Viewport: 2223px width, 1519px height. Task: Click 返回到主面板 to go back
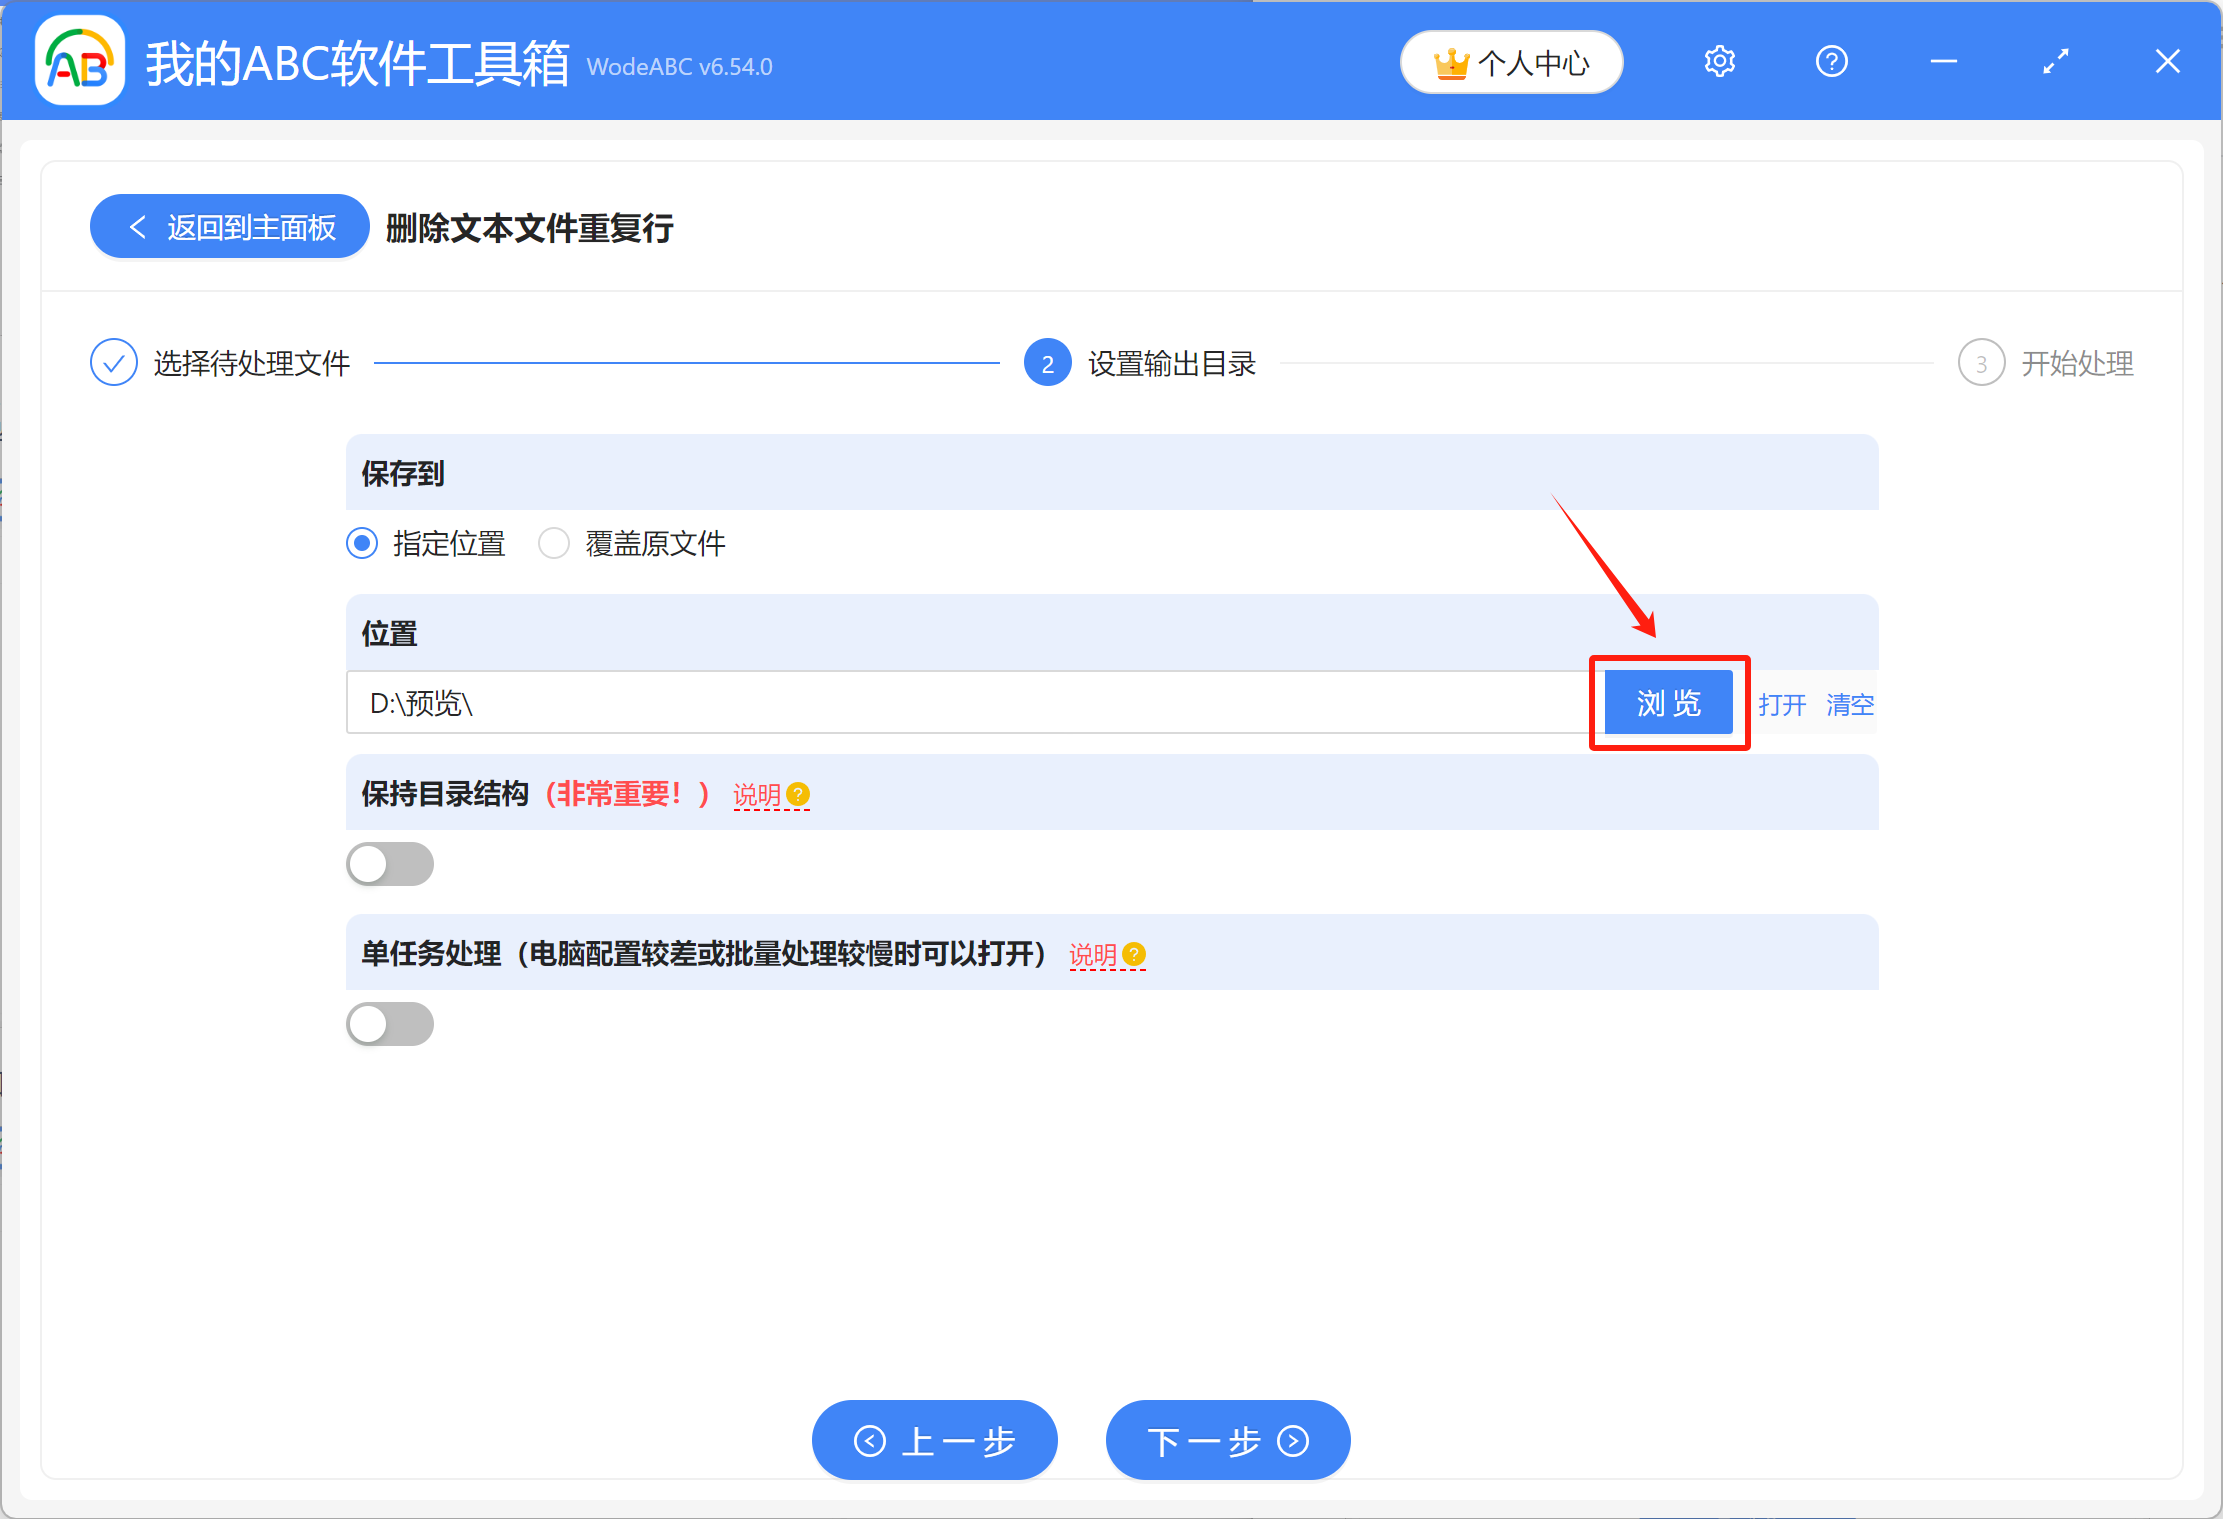point(228,226)
